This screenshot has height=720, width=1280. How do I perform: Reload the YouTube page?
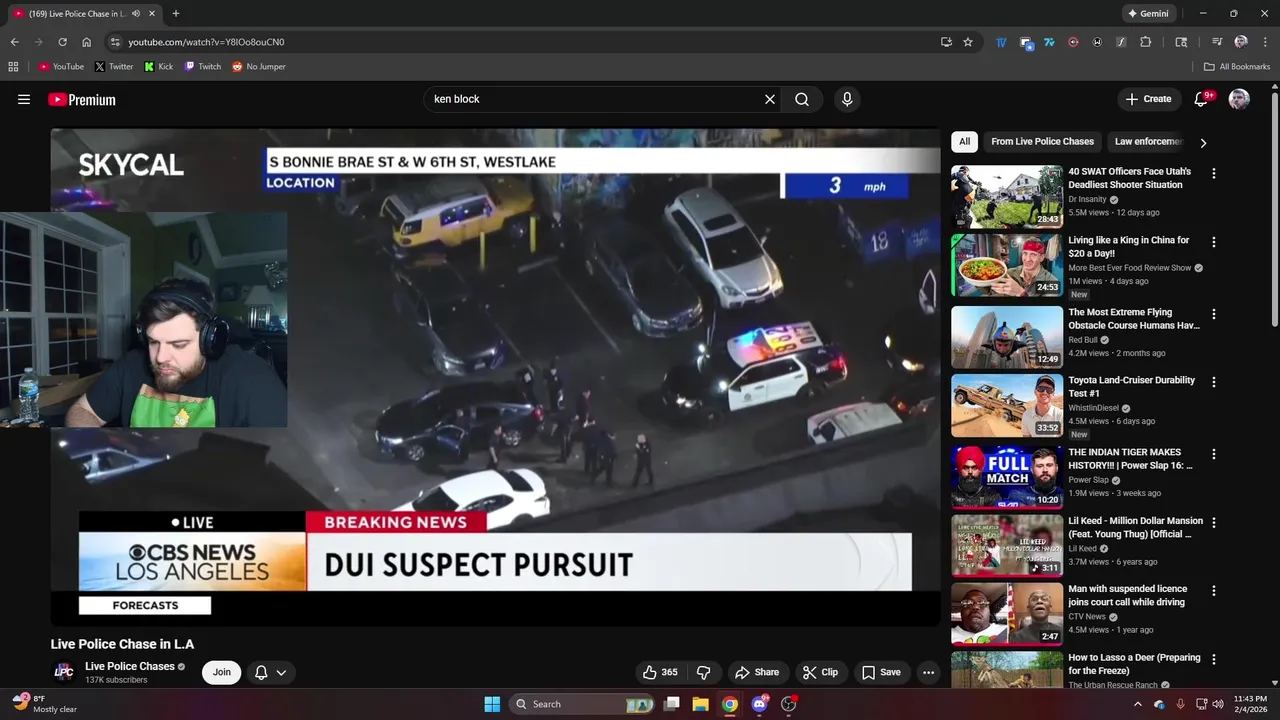click(62, 42)
